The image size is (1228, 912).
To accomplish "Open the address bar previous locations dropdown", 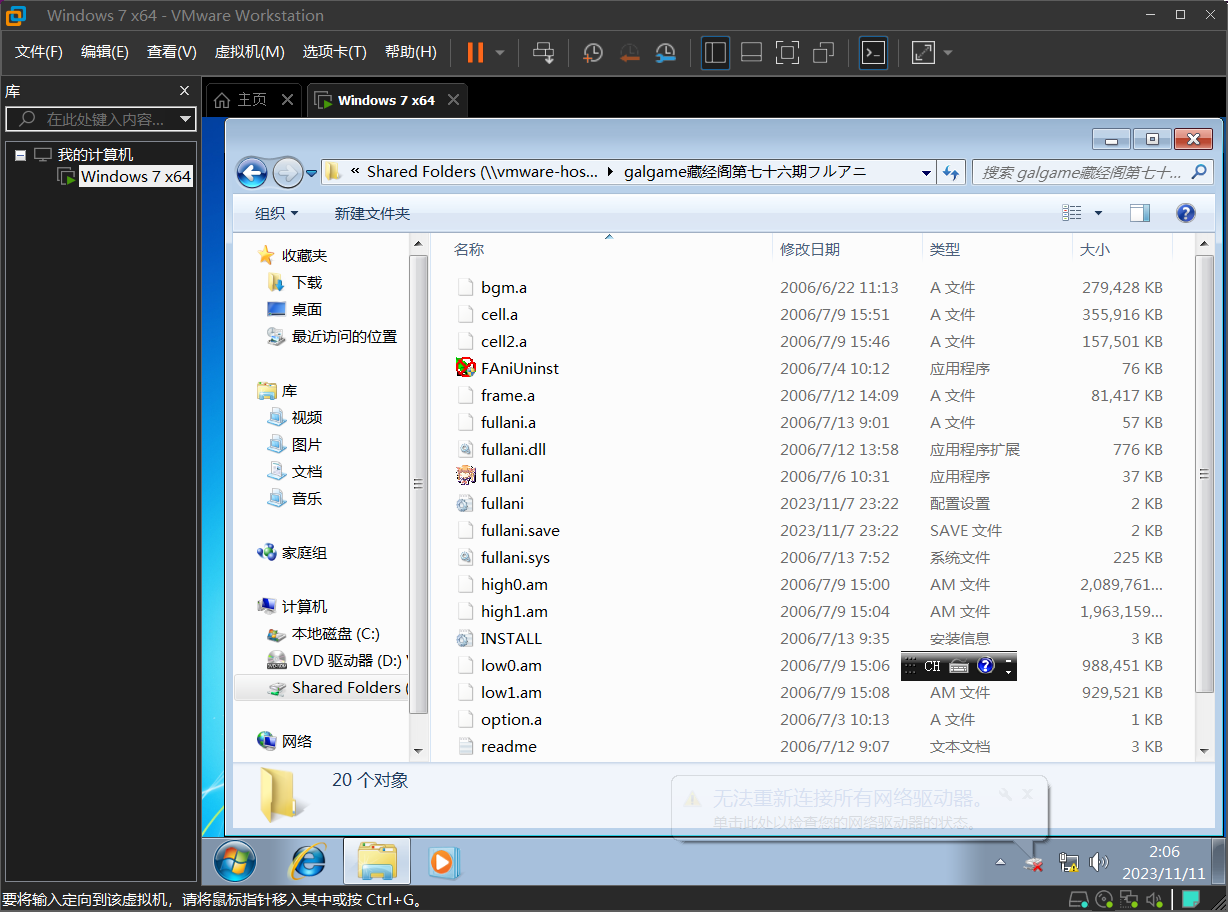I will click(926, 173).
